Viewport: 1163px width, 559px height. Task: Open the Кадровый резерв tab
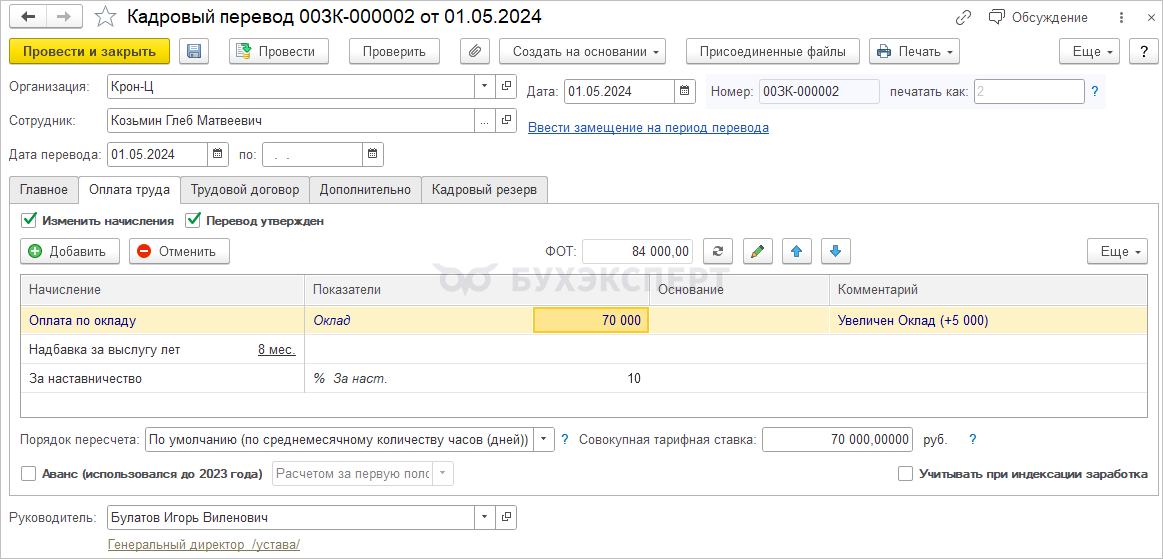tap(484, 190)
